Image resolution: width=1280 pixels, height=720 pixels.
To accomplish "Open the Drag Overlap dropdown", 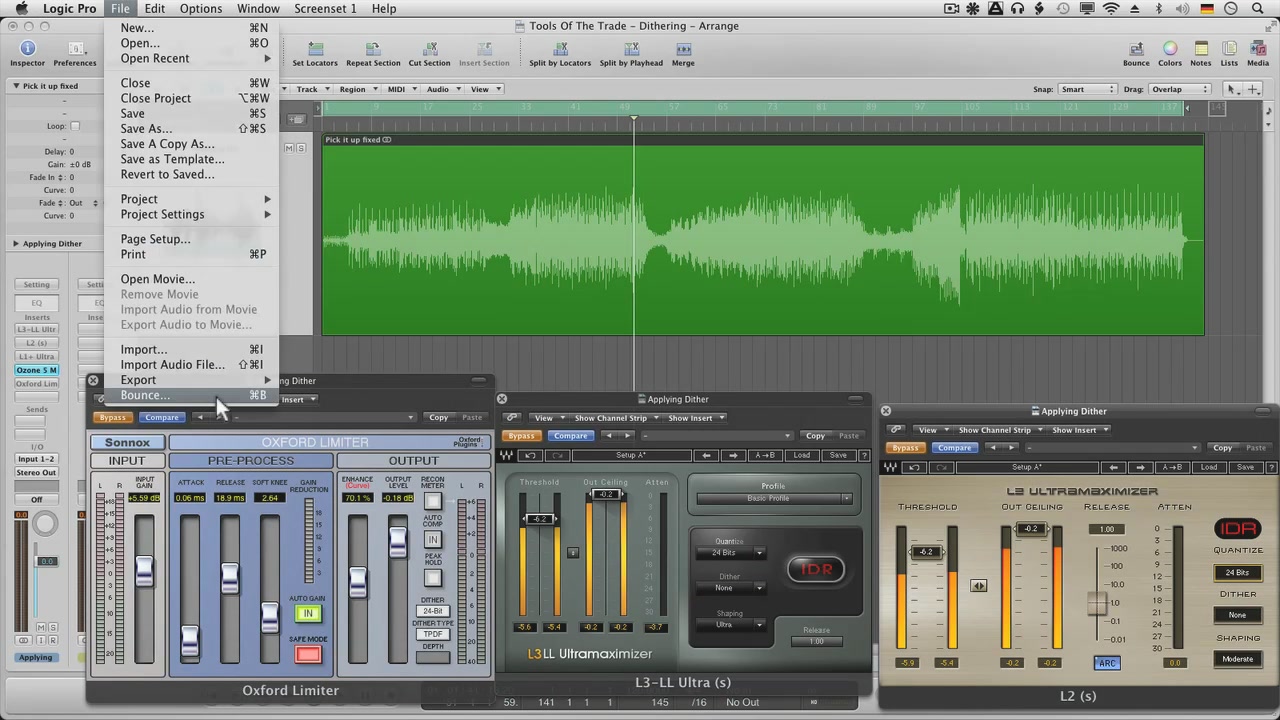I will point(1179,89).
